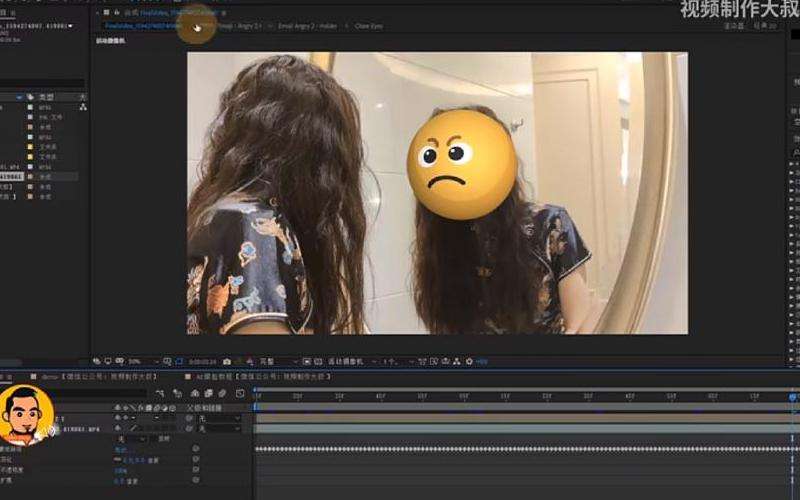Screen dimensions: 800x500
Task: Switch to the Close Eyes composition tab
Action: pyautogui.click(x=368, y=26)
